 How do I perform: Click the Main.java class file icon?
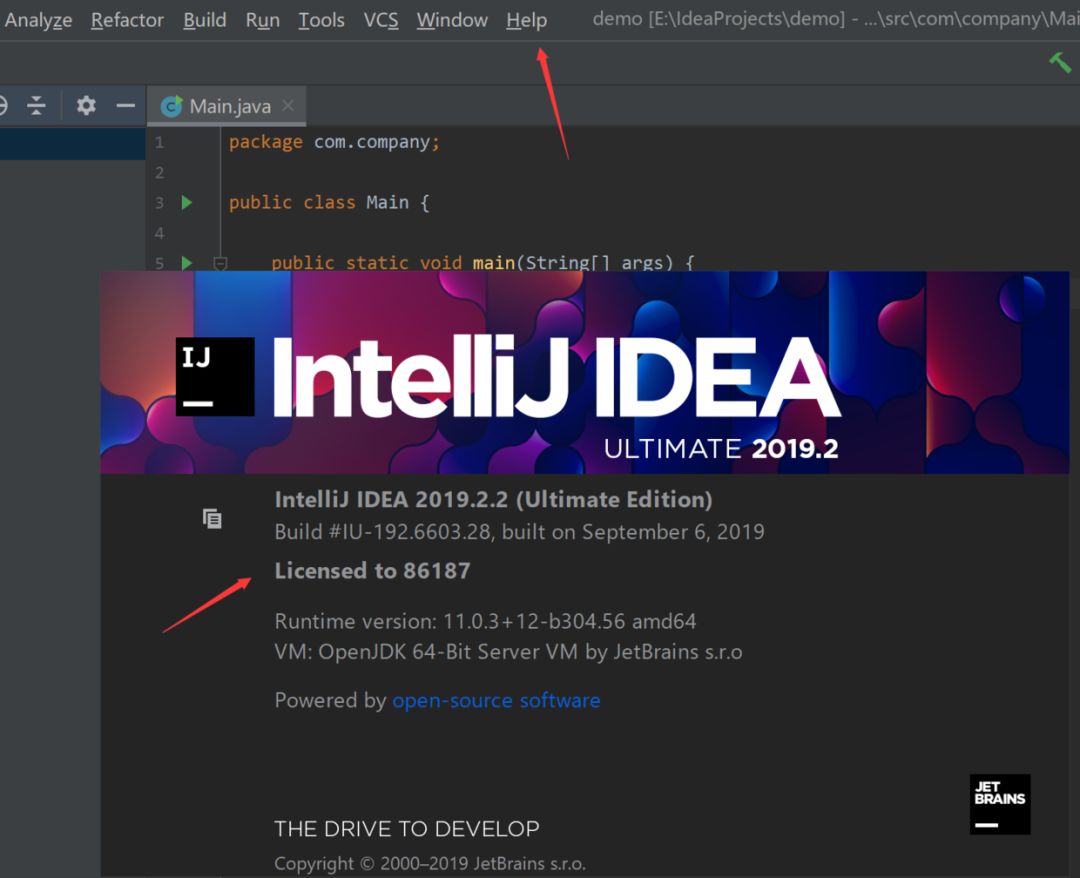coord(172,106)
